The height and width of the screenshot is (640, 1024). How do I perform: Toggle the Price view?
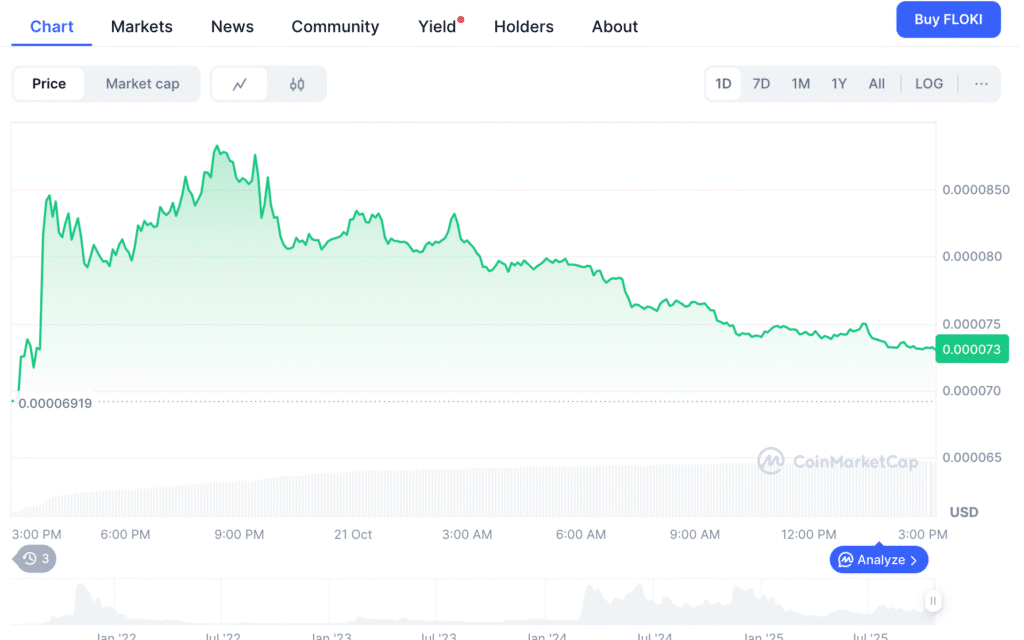pyautogui.click(x=49, y=84)
